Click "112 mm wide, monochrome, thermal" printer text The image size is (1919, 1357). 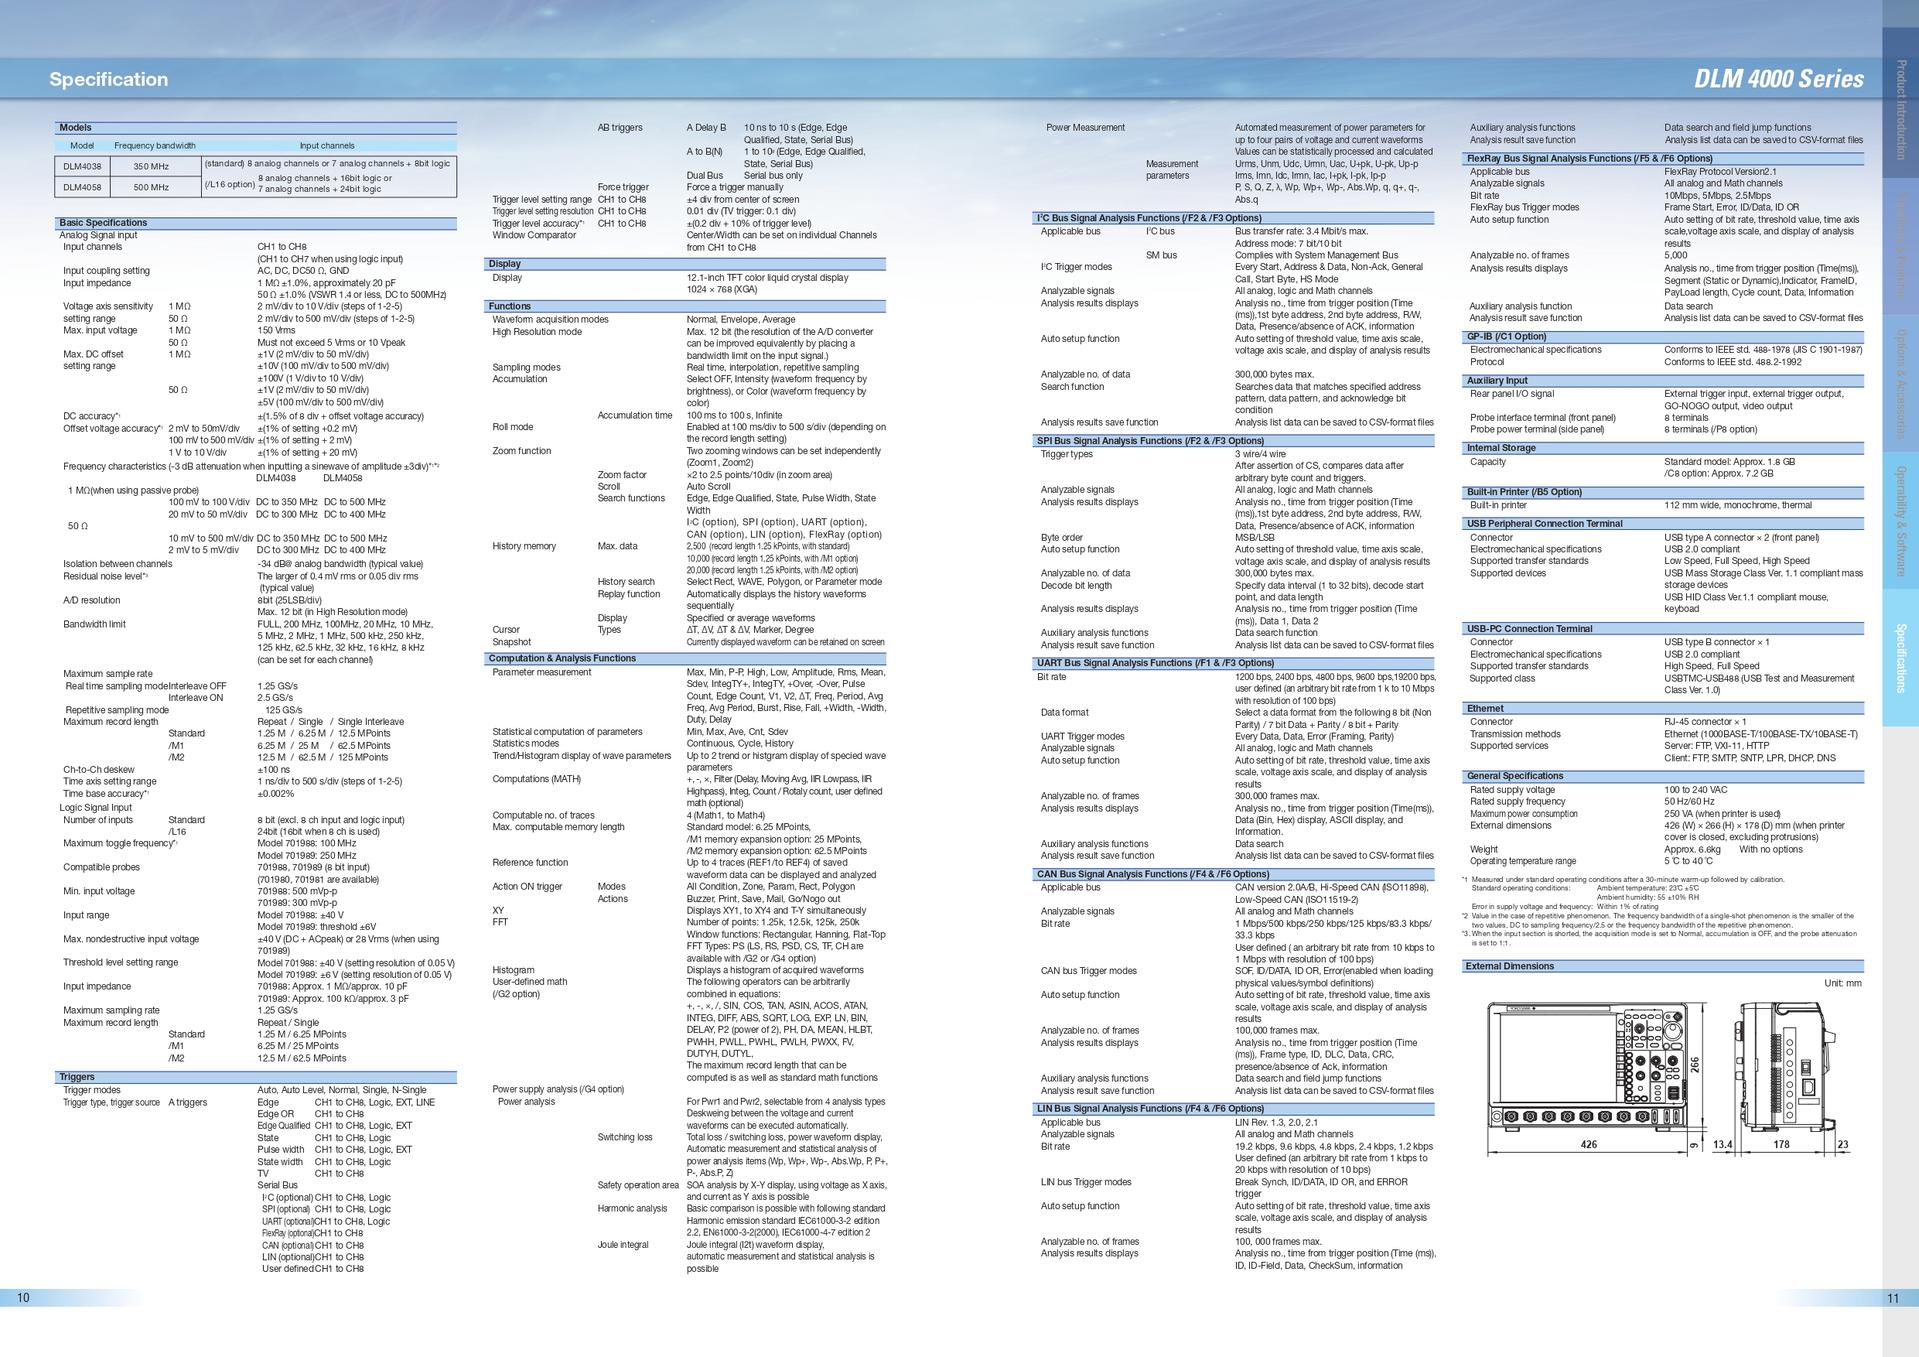1738,505
